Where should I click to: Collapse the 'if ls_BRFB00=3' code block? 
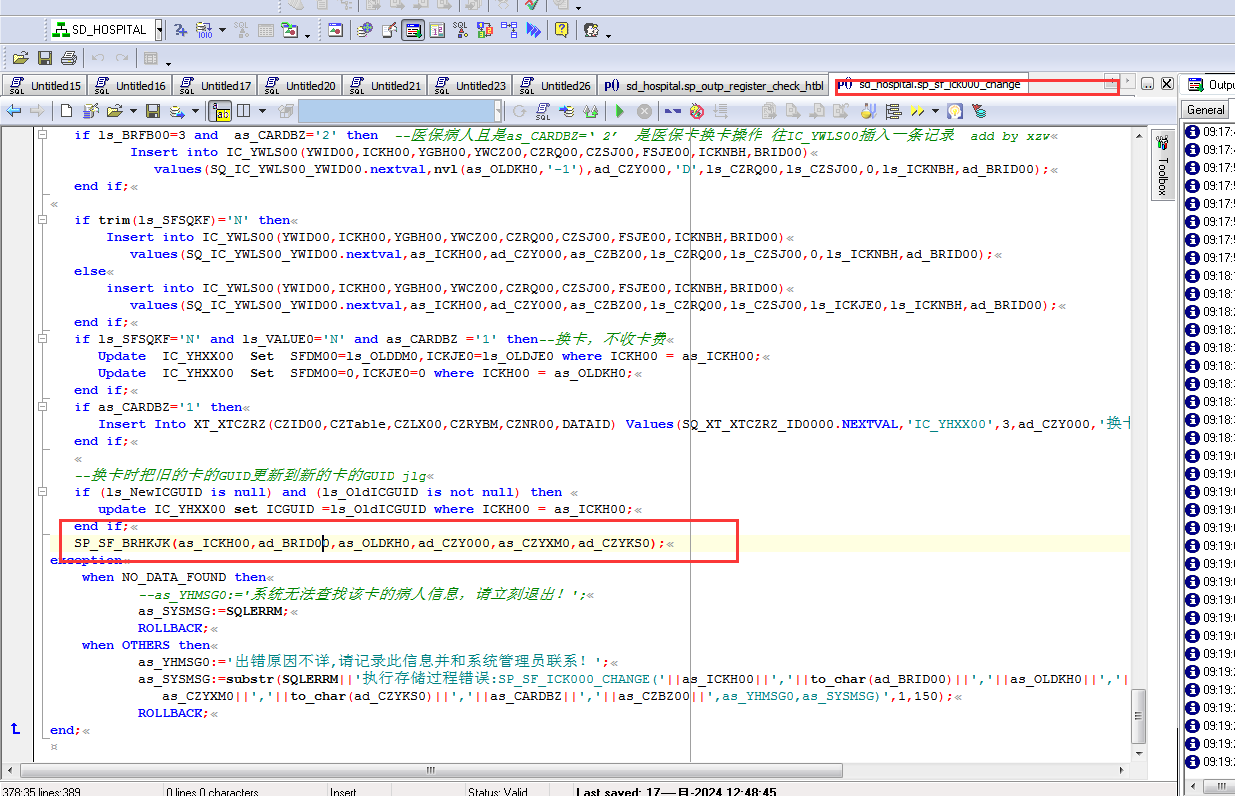(x=42, y=135)
